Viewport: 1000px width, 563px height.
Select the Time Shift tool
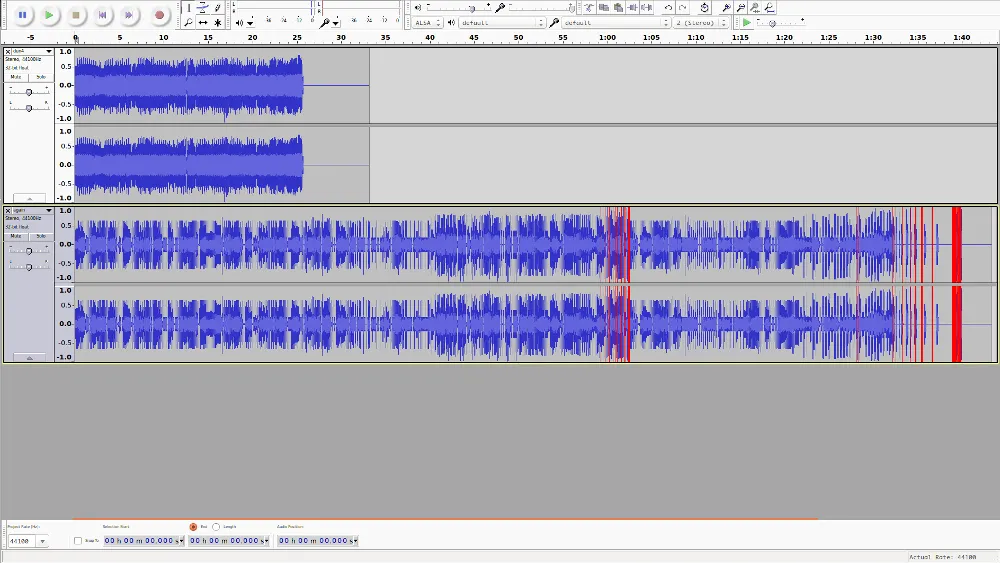203,22
